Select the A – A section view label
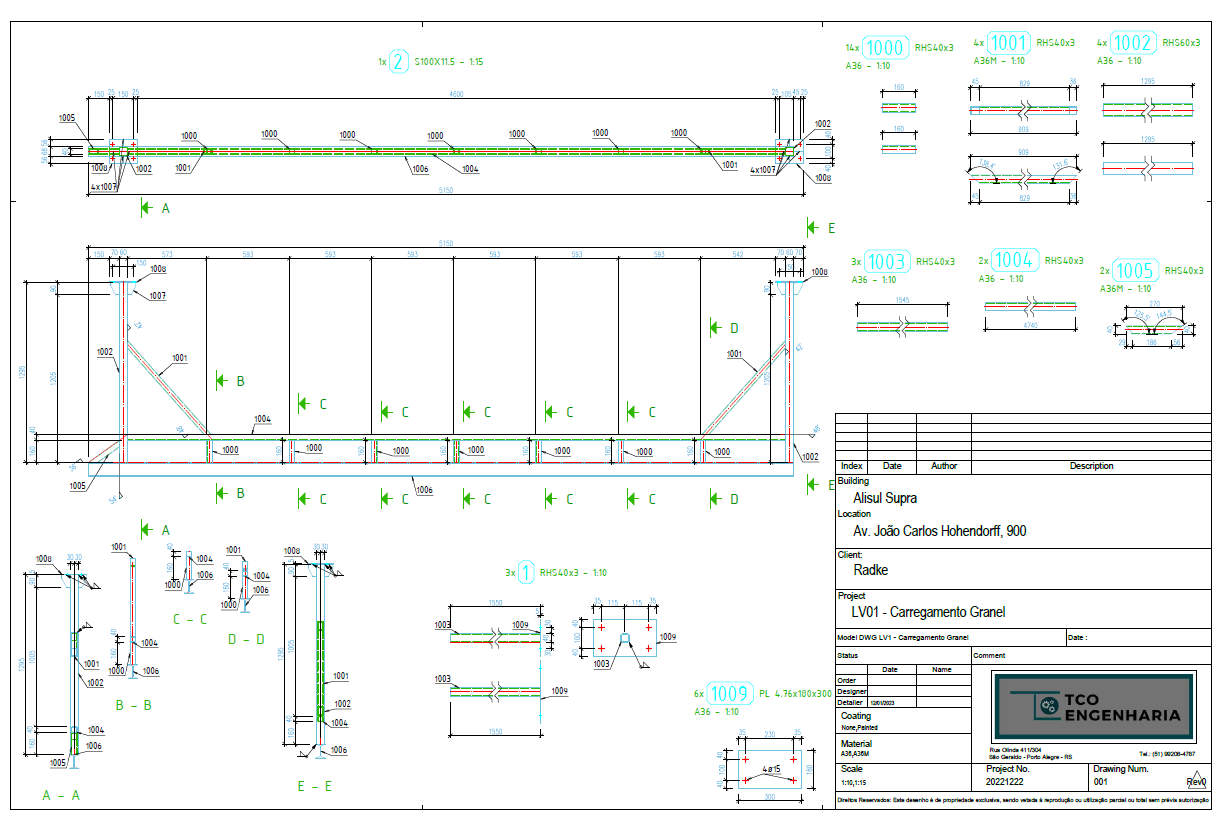The height and width of the screenshot is (817, 1219). click(61, 795)
